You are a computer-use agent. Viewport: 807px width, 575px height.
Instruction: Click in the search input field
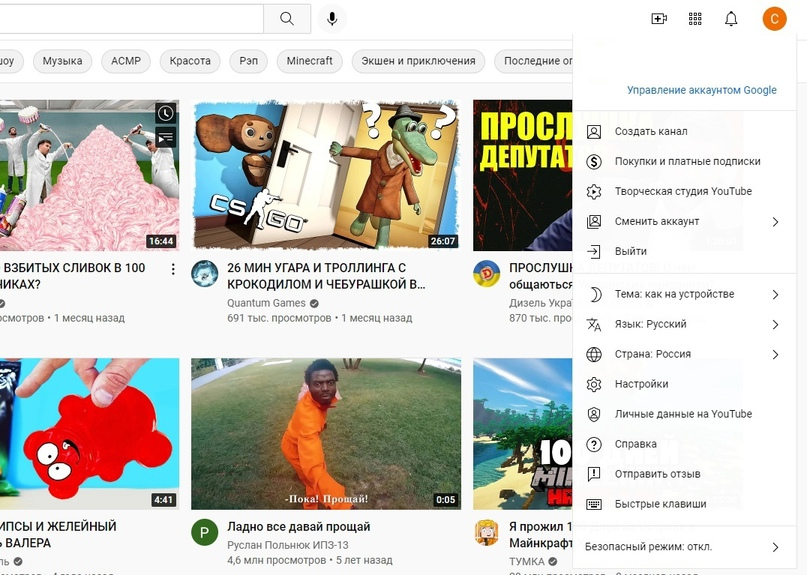[131, 19]
